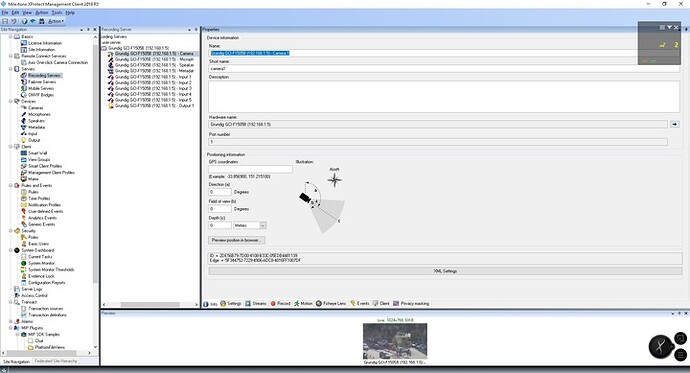
Task: Open the Action menu in the menu bar
Action: pyautogui.click(x=41, y=13)
